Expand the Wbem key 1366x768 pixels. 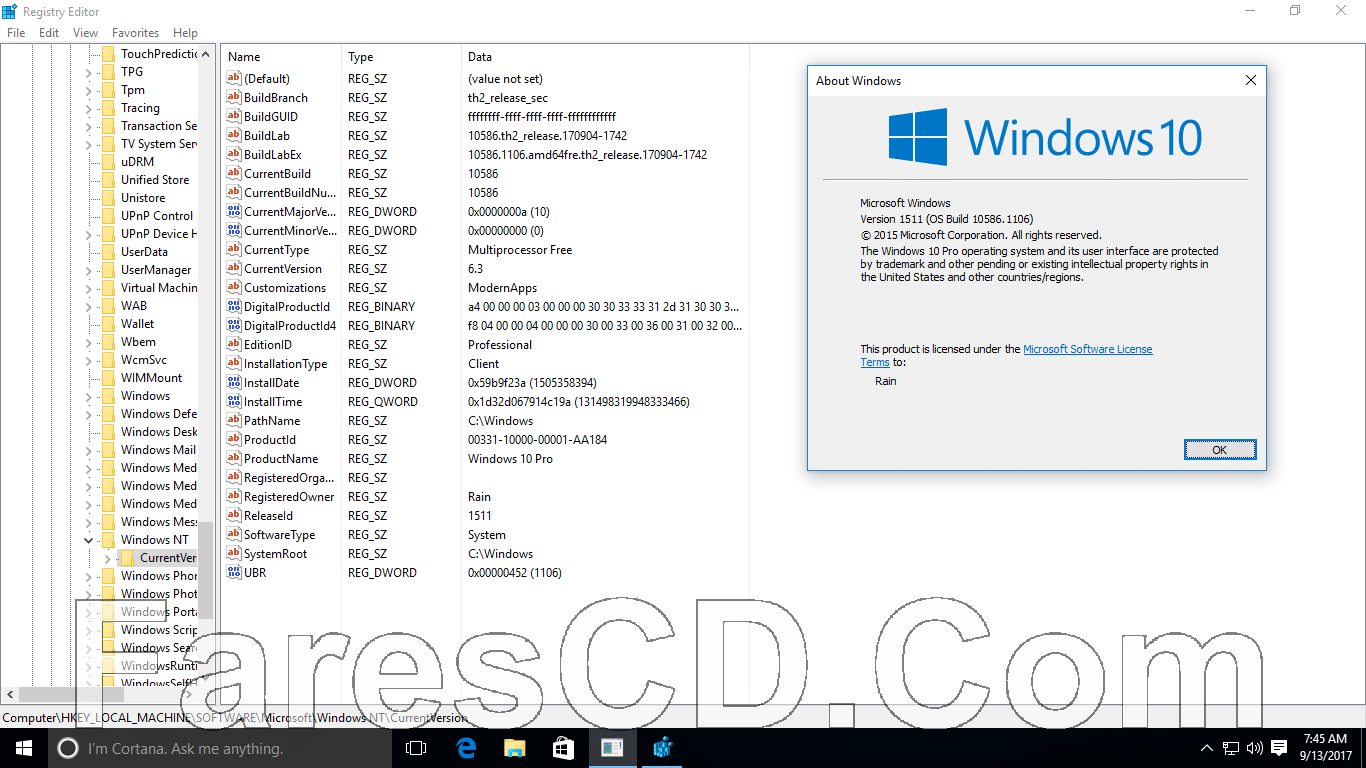pyautogui.click(x=88, y=342)
